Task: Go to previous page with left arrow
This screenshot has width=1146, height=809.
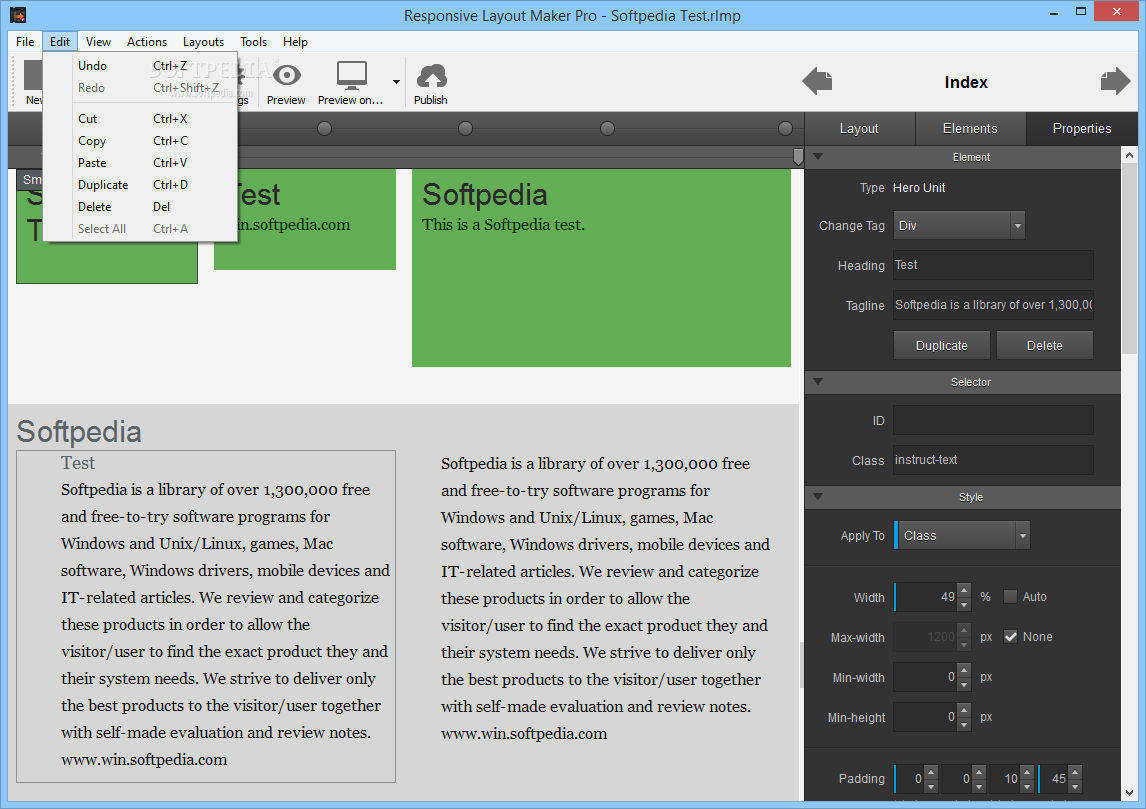Action: [x=817, y=80]
